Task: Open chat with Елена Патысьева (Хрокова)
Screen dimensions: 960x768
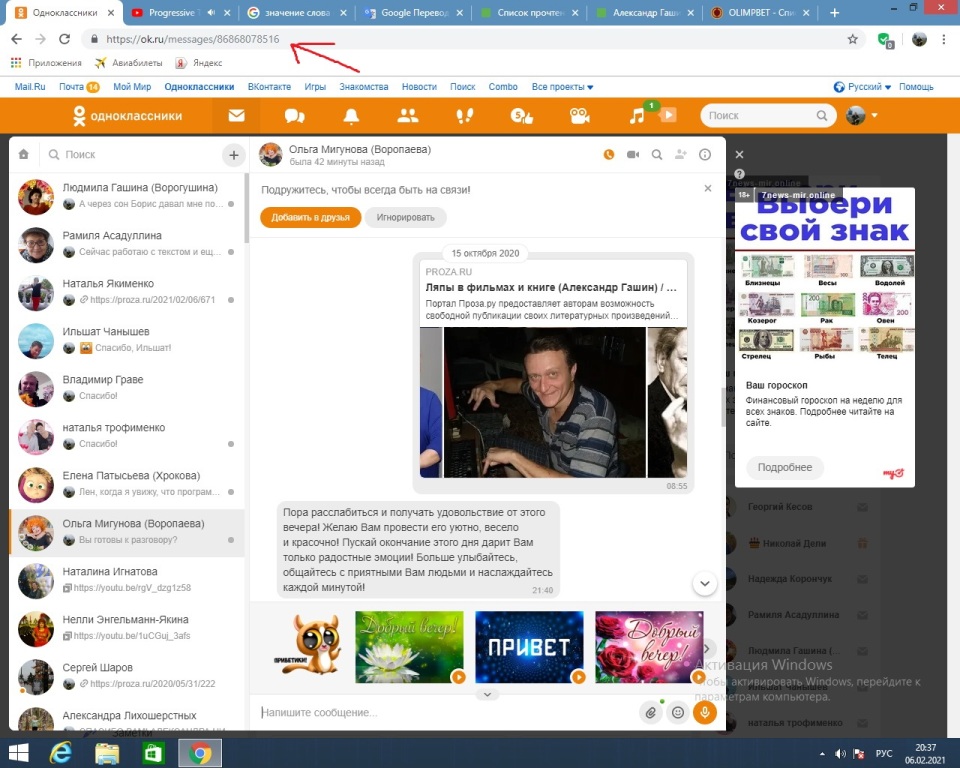Action: click(x=127, y=484)
